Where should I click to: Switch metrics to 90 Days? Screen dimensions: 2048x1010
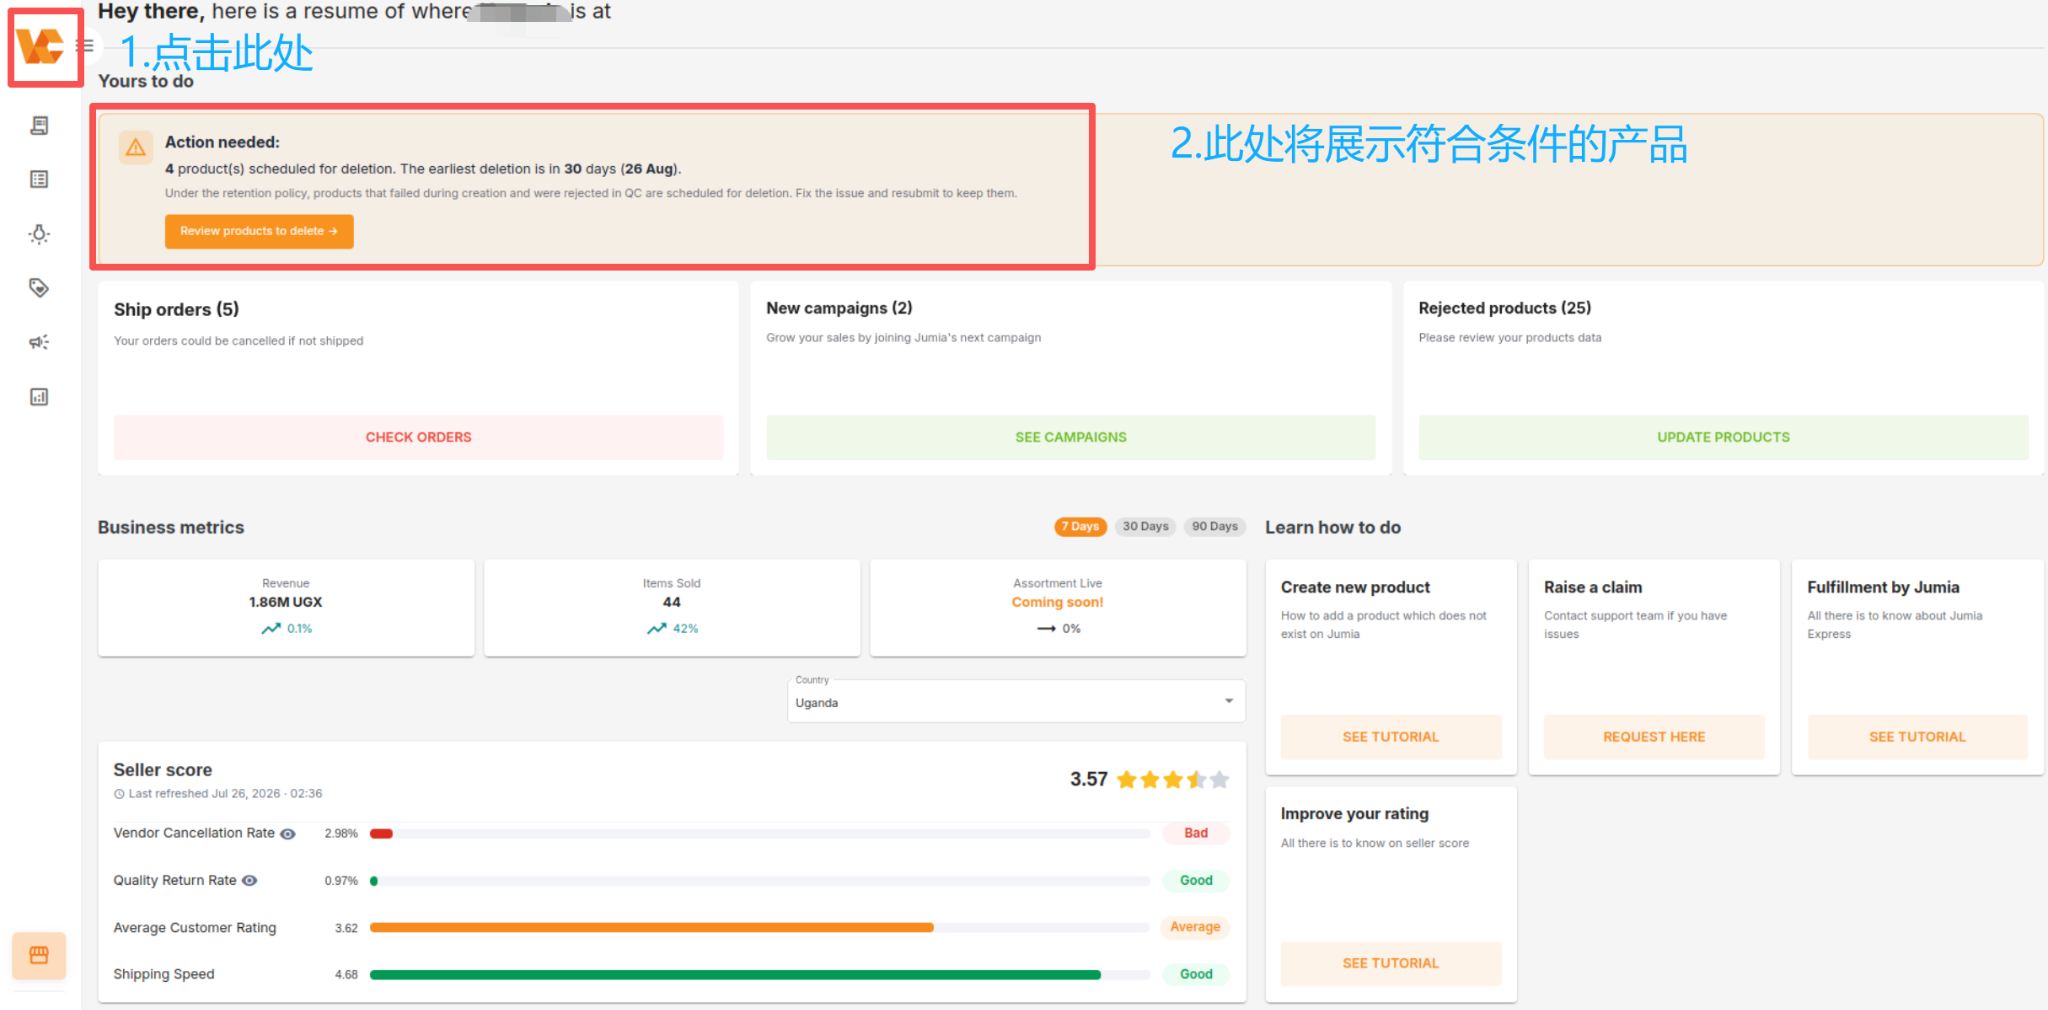(1215, 527)
